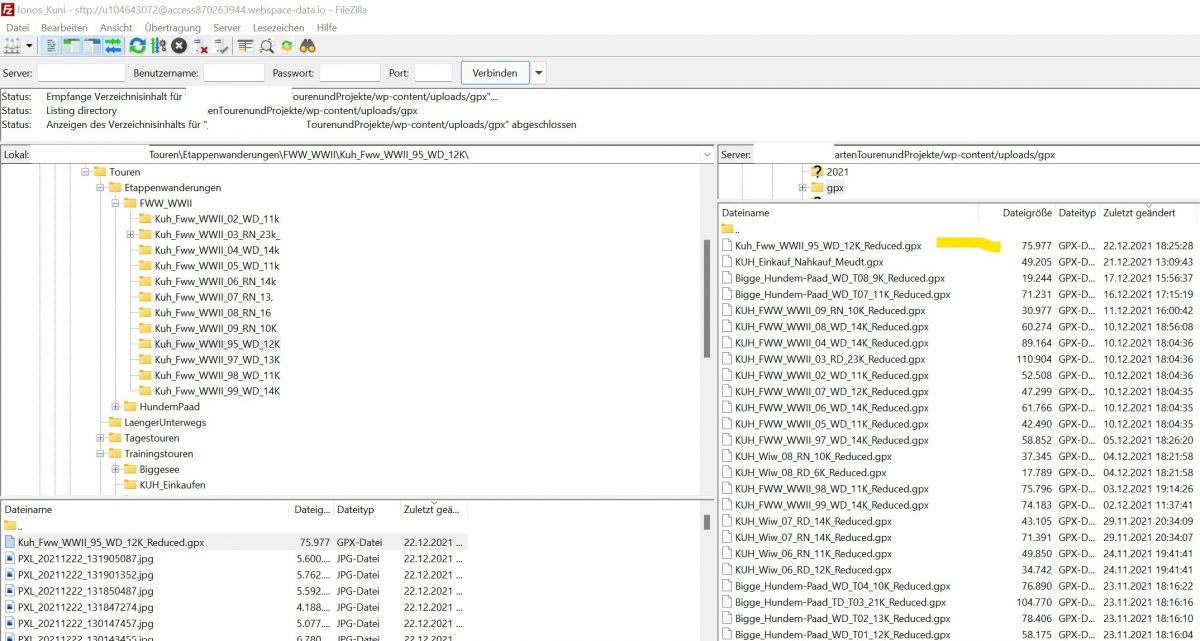Expand the HundemPaad folder tree node
The width and height of the screenshot is (1200, 641).
115,407
